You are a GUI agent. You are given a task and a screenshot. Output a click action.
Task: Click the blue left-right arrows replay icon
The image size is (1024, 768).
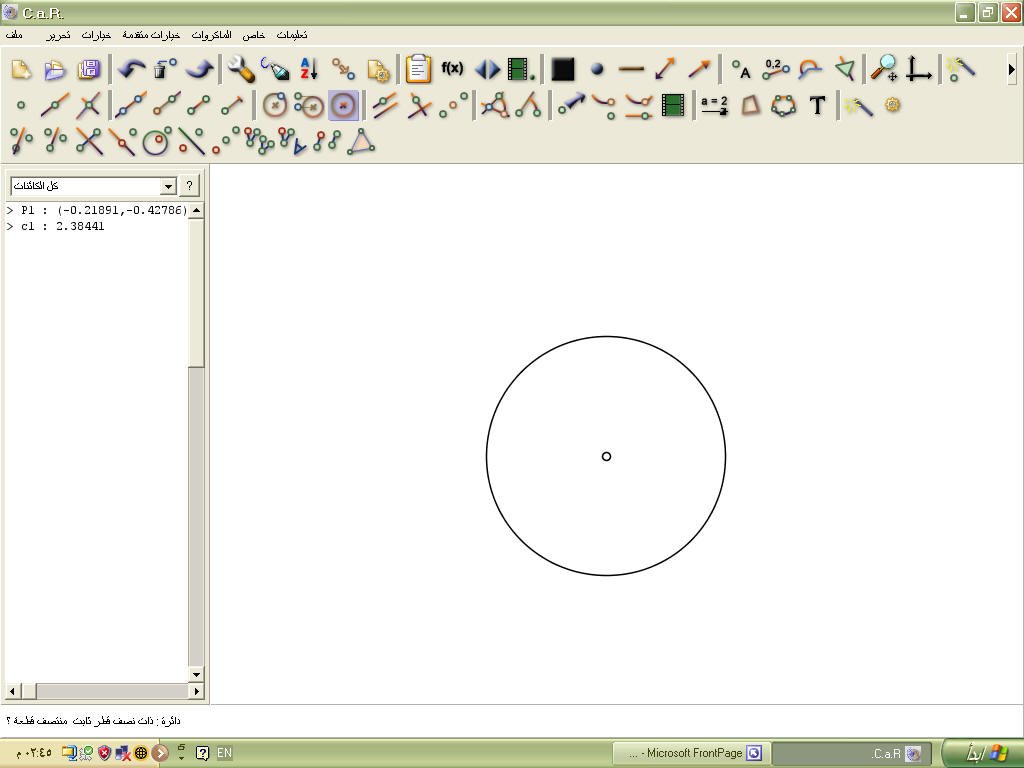[487, 69]
